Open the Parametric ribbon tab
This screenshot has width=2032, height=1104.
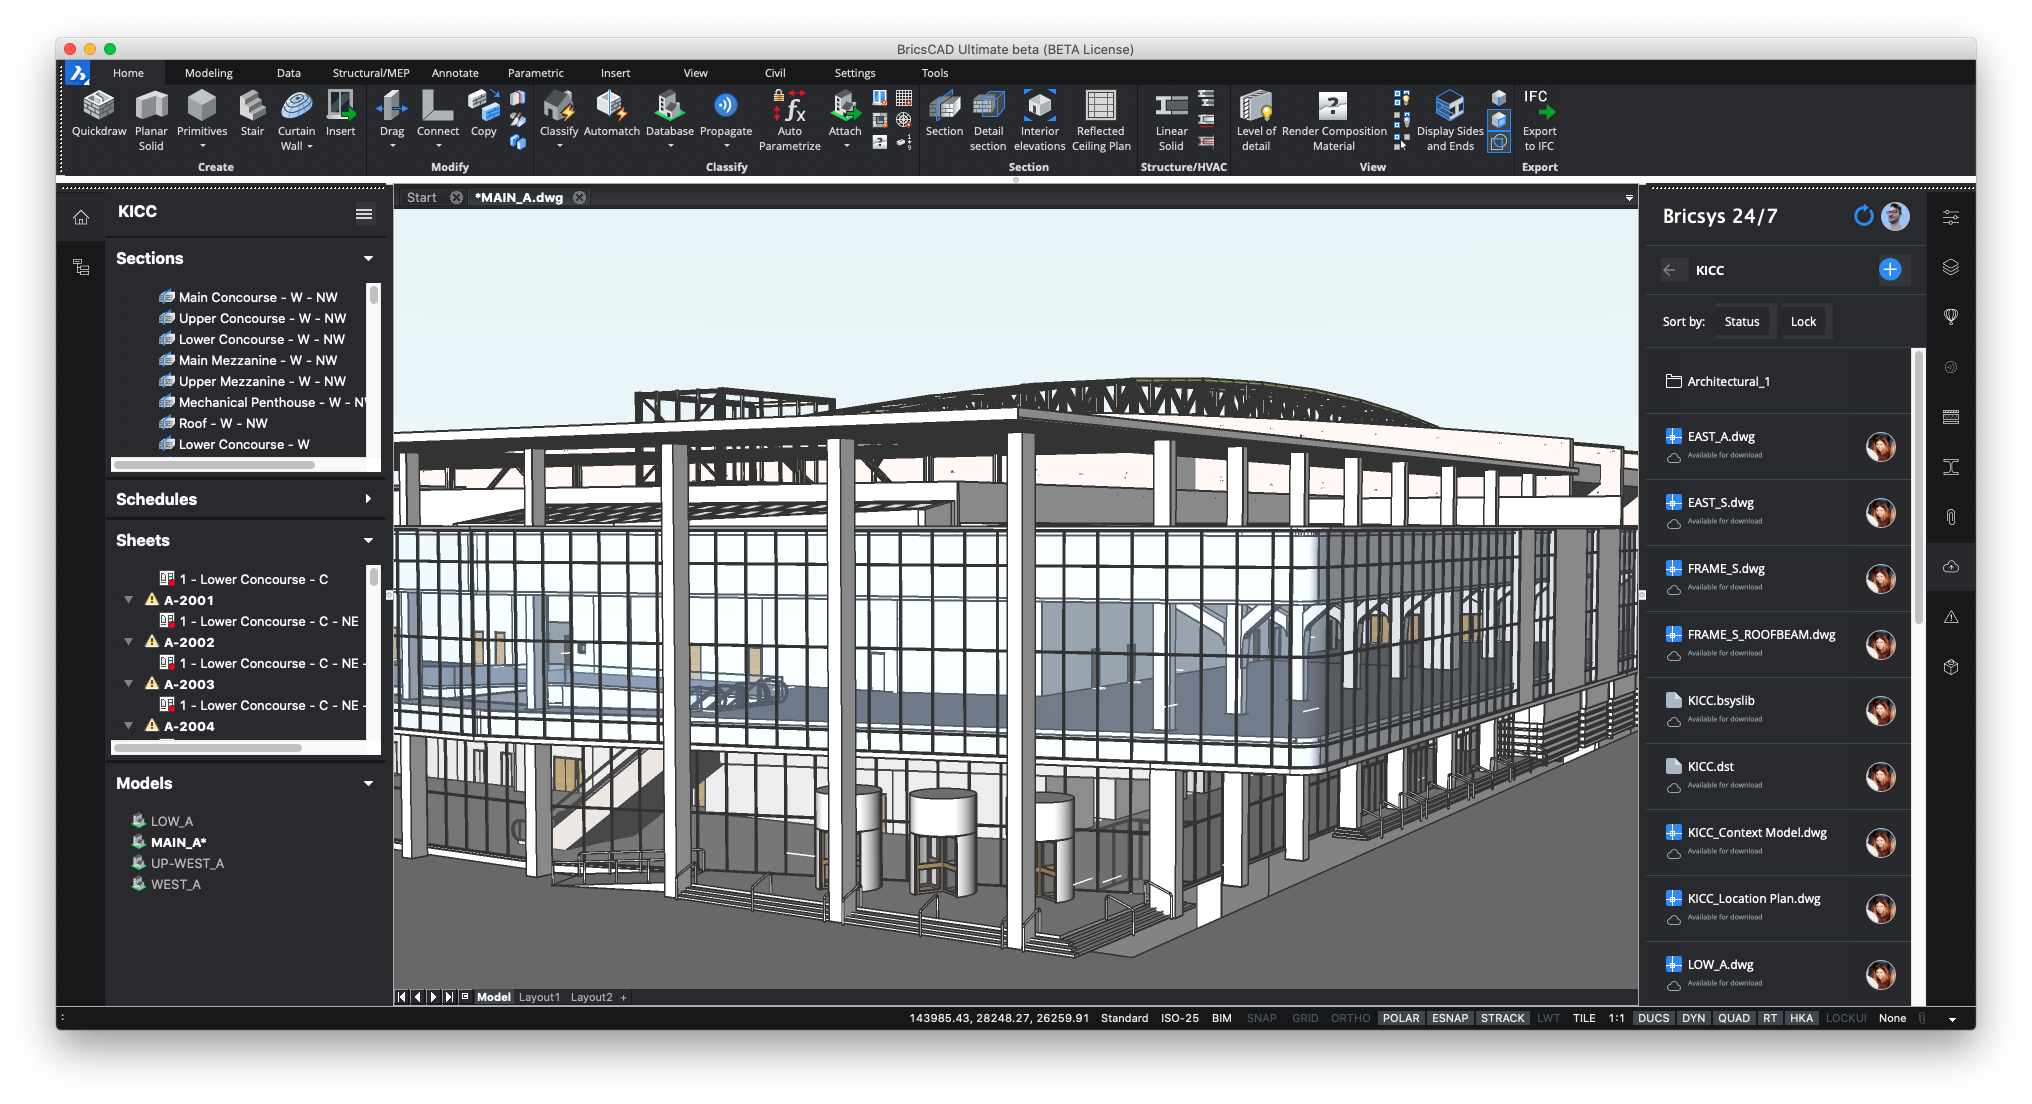pyautogui.click(x=535, y=73)
